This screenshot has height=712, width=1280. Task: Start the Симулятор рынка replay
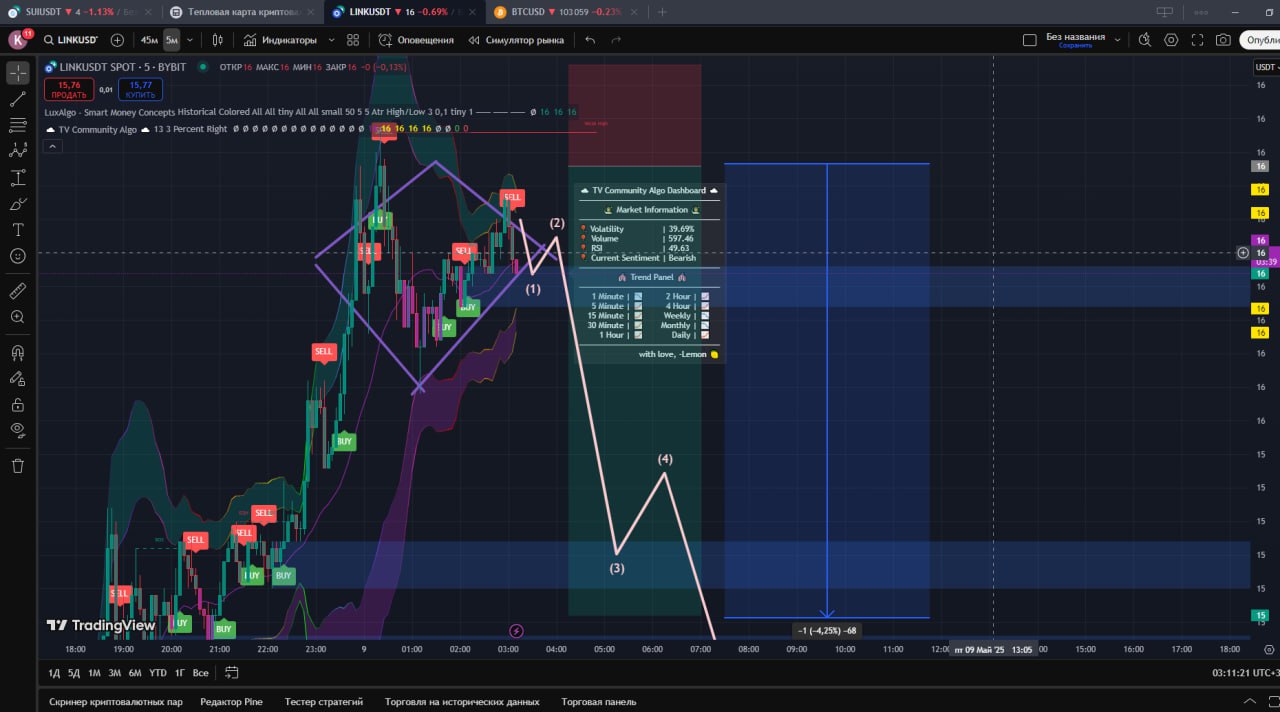pyautogui.click(x=515, y=40)
